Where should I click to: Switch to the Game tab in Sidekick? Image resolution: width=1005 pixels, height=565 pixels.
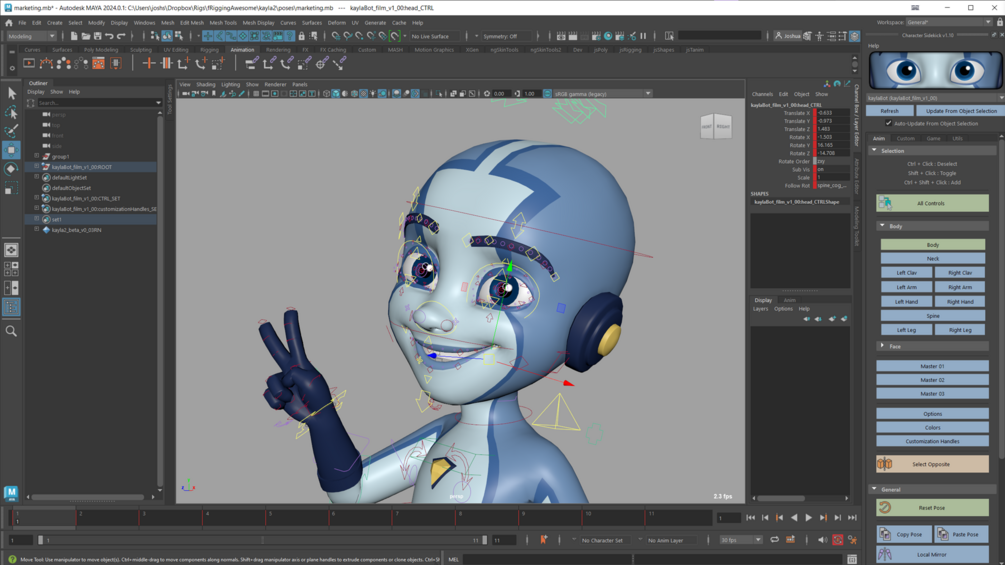(933, 138)
